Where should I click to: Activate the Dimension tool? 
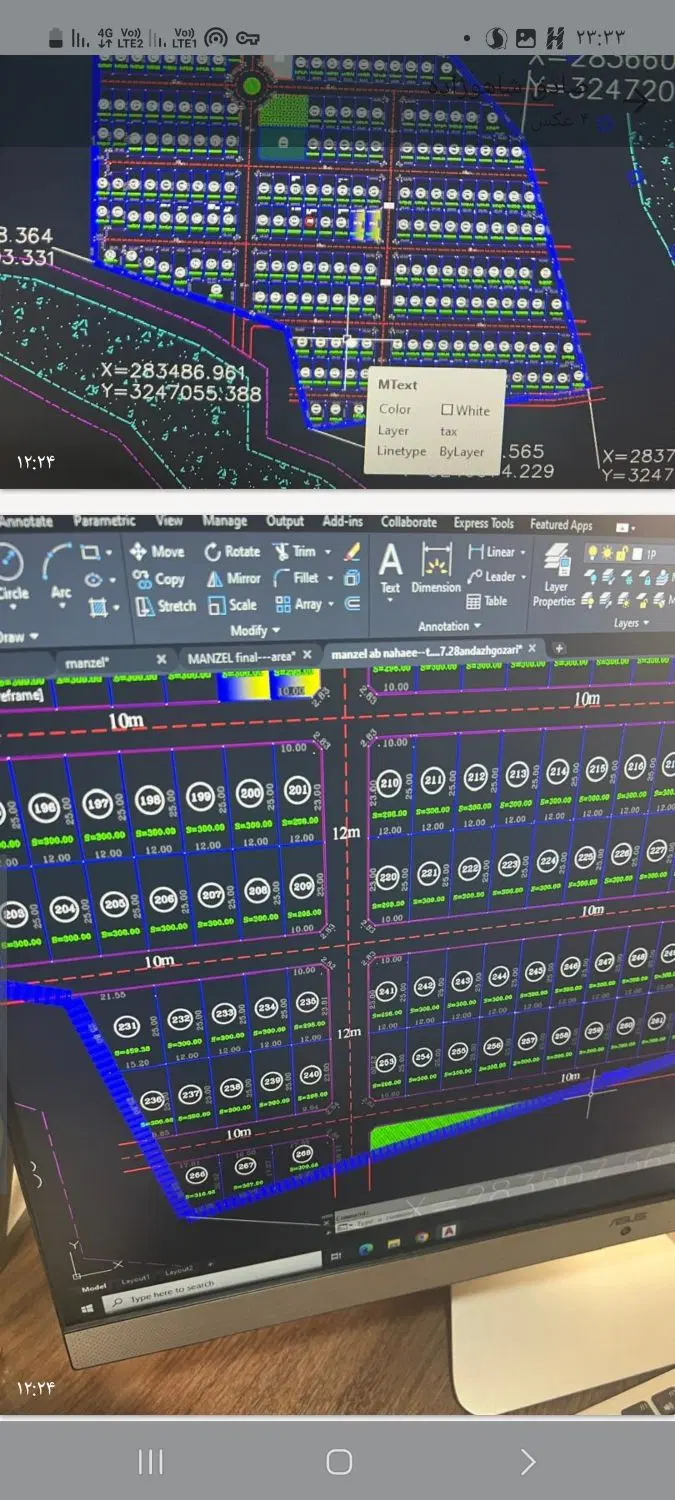click(437, 570)
